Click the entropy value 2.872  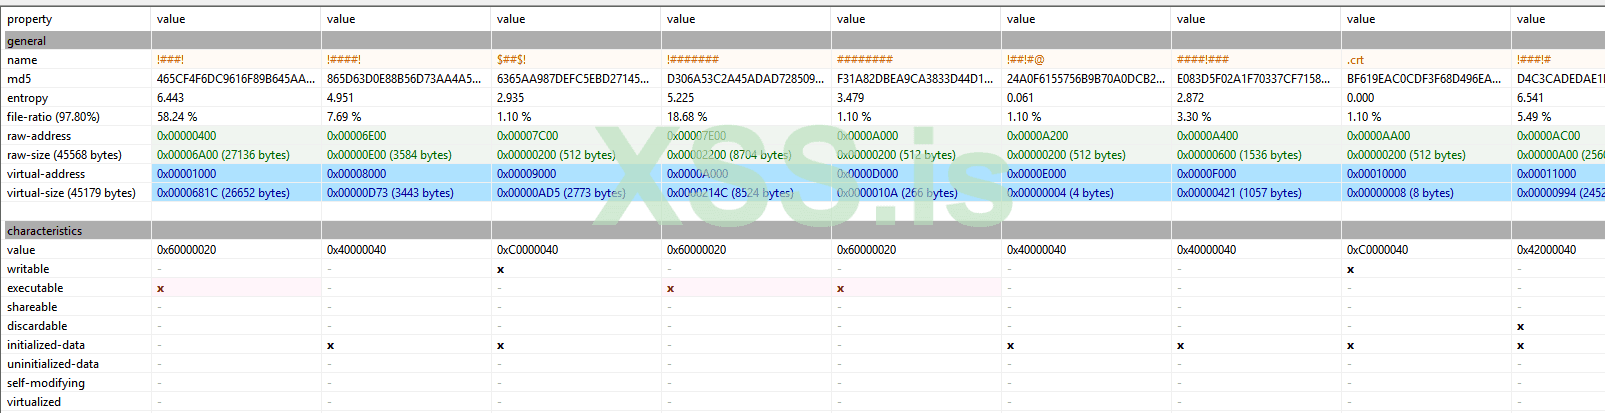(1191, 98)
